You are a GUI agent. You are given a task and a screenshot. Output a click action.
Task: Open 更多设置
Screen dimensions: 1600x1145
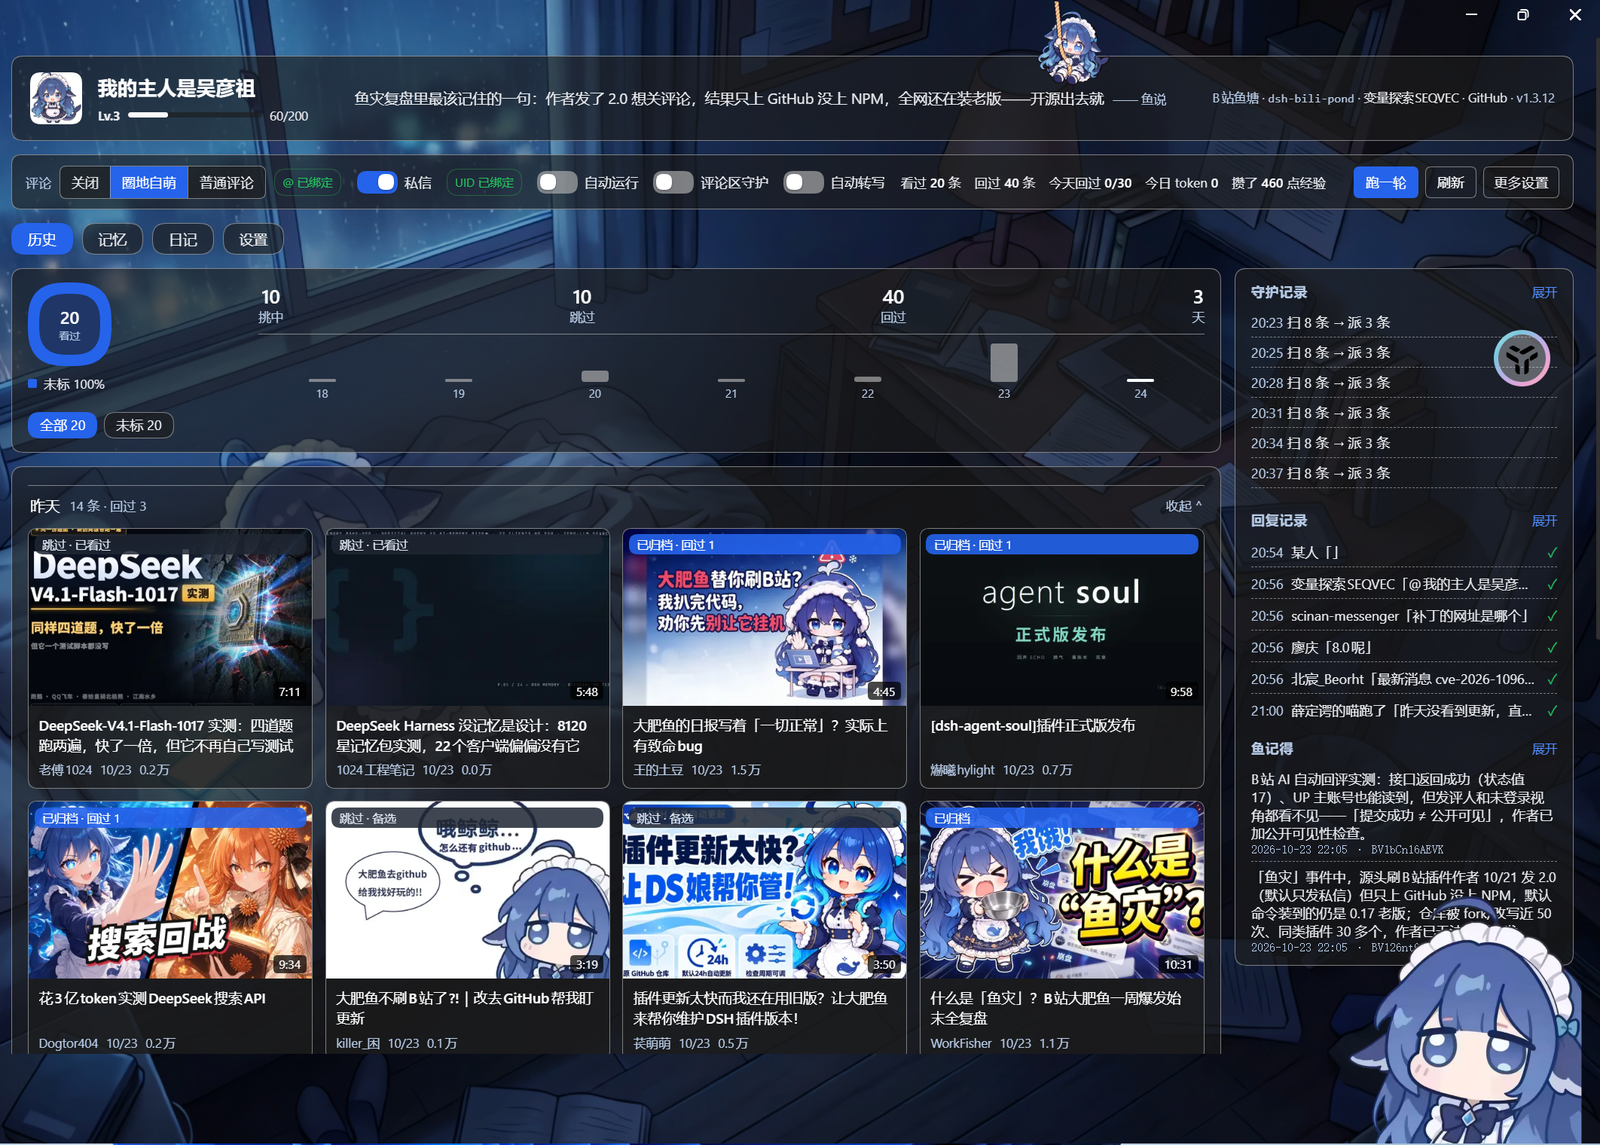coord(1521,182)
